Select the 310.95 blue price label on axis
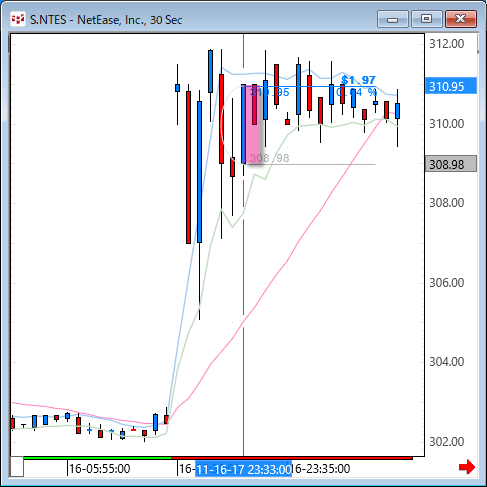This screenshot has height=487, width=487. (x=451, y=86)
